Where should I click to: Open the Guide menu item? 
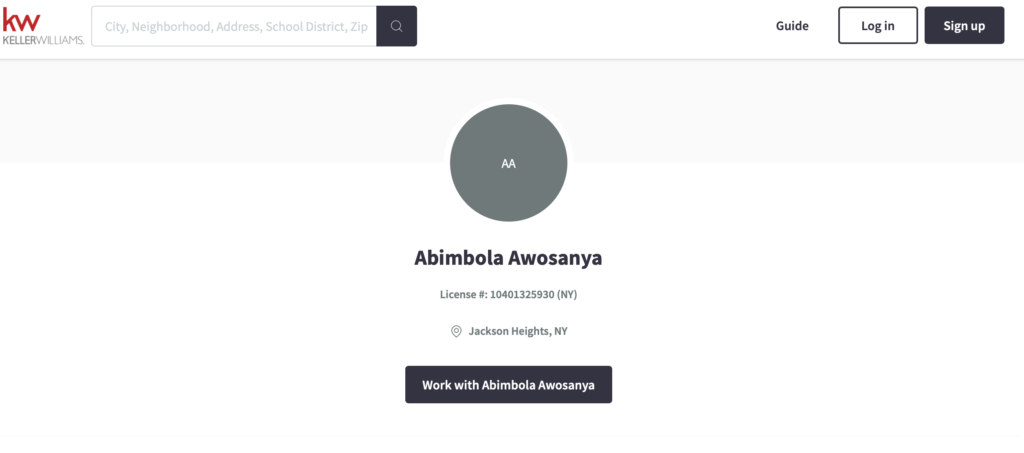pos(792,26)
